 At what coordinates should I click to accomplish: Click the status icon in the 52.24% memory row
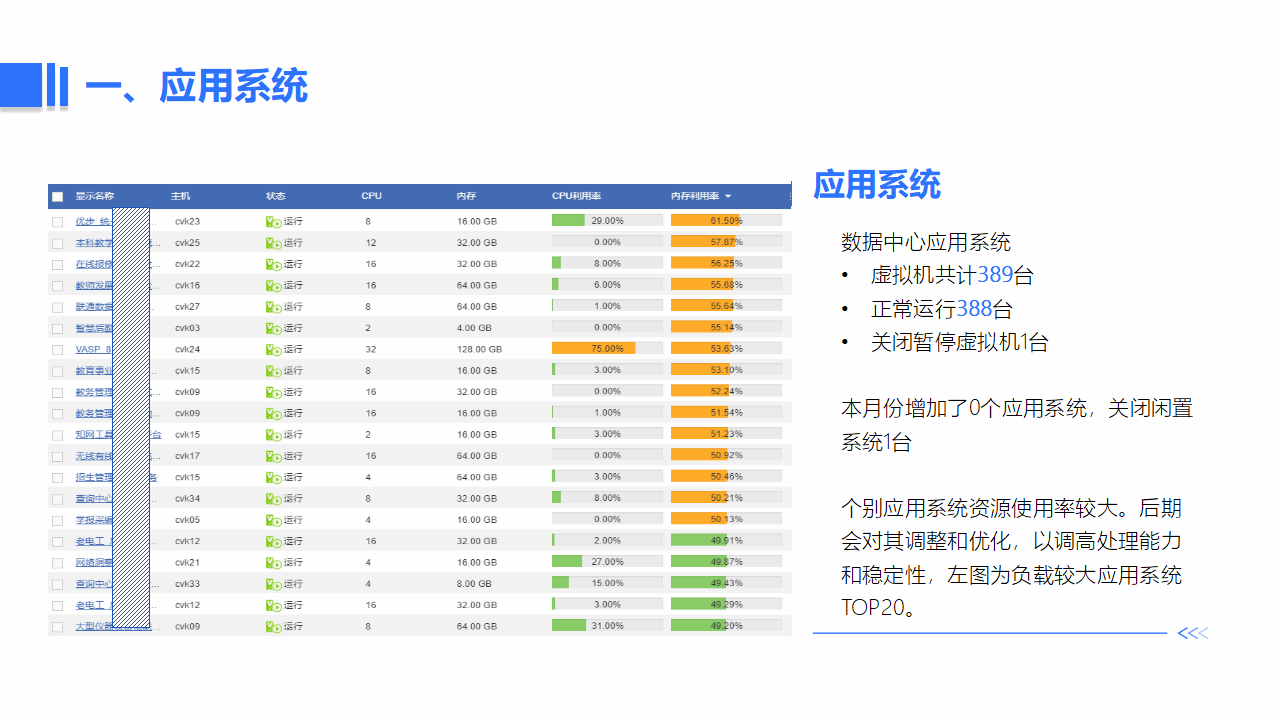click(x=273, y=392)
